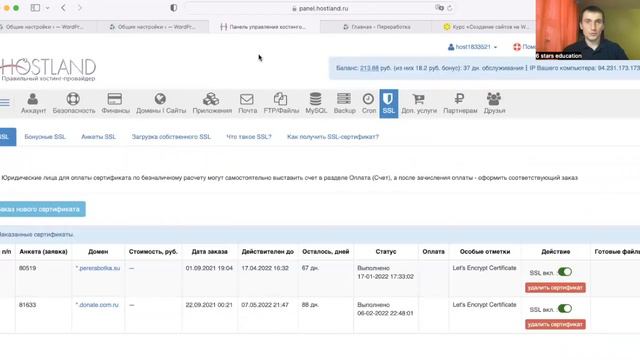Viewport: 640px width, 360px height.
Task: Expand Safari sidebar options chevron
Action: click(x=48, y=8)
